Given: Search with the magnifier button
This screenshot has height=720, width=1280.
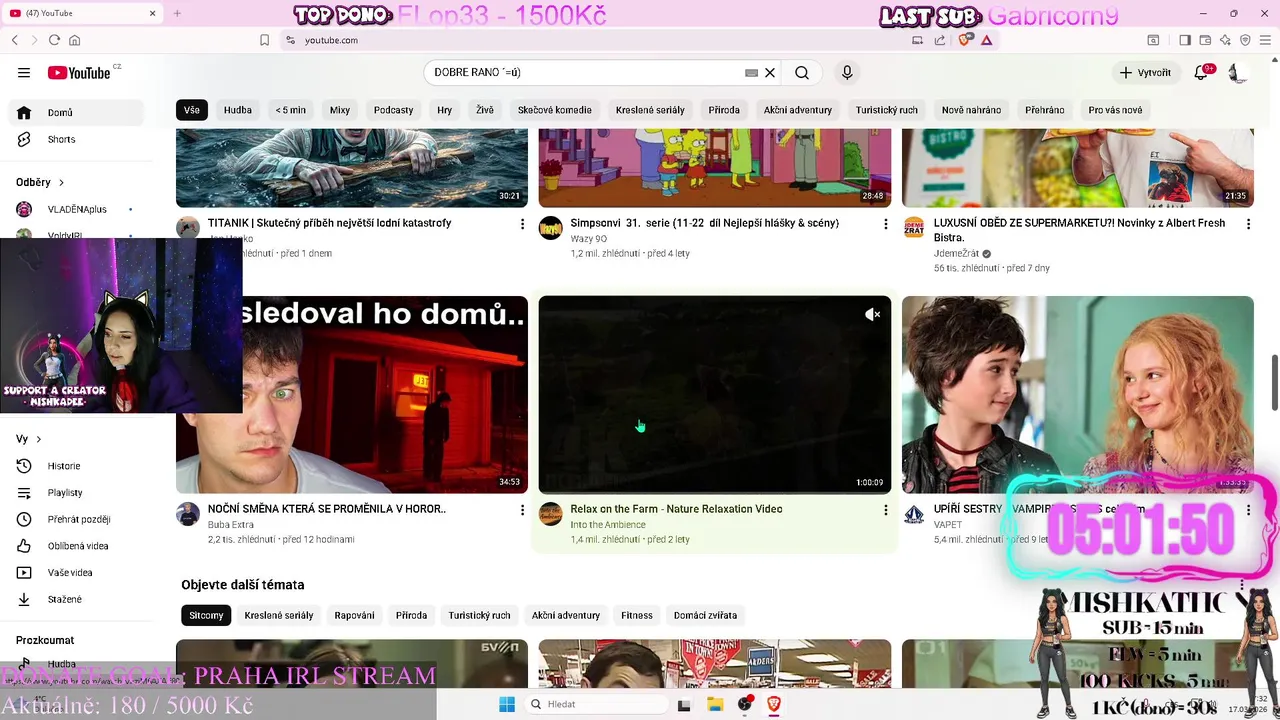Looking at the screenshot, I should [x=802, y=73].
